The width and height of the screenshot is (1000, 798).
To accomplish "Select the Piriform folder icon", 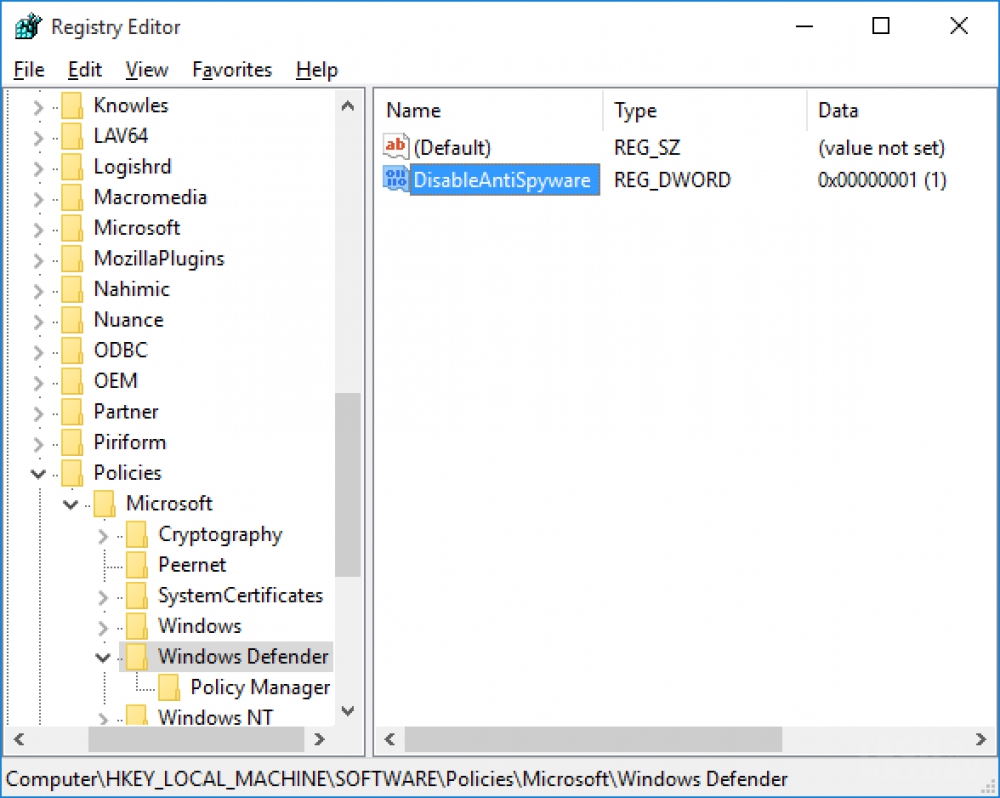I will tap(72, 442).
